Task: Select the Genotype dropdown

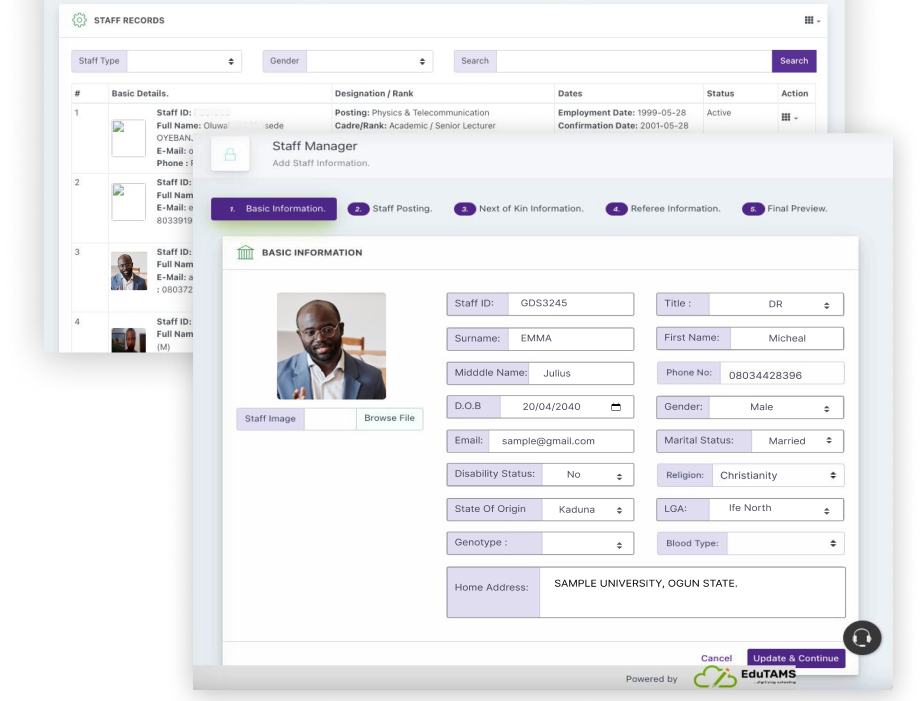Action: 587,544
